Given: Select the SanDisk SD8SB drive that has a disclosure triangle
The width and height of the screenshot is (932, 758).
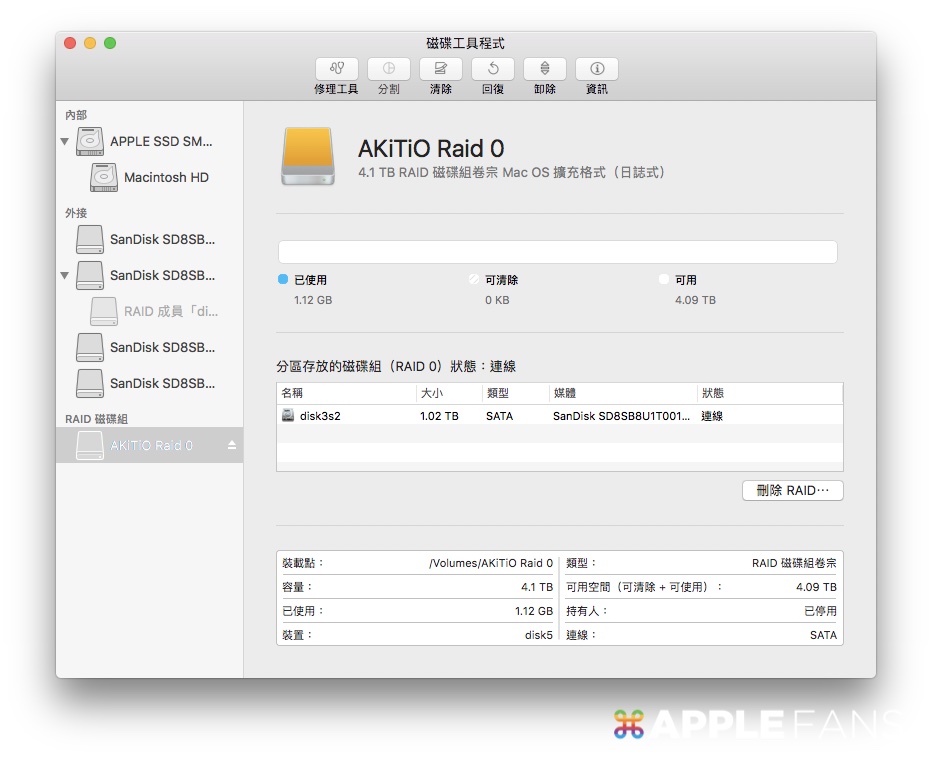Looking at the screenshot, I should point(149,275).
